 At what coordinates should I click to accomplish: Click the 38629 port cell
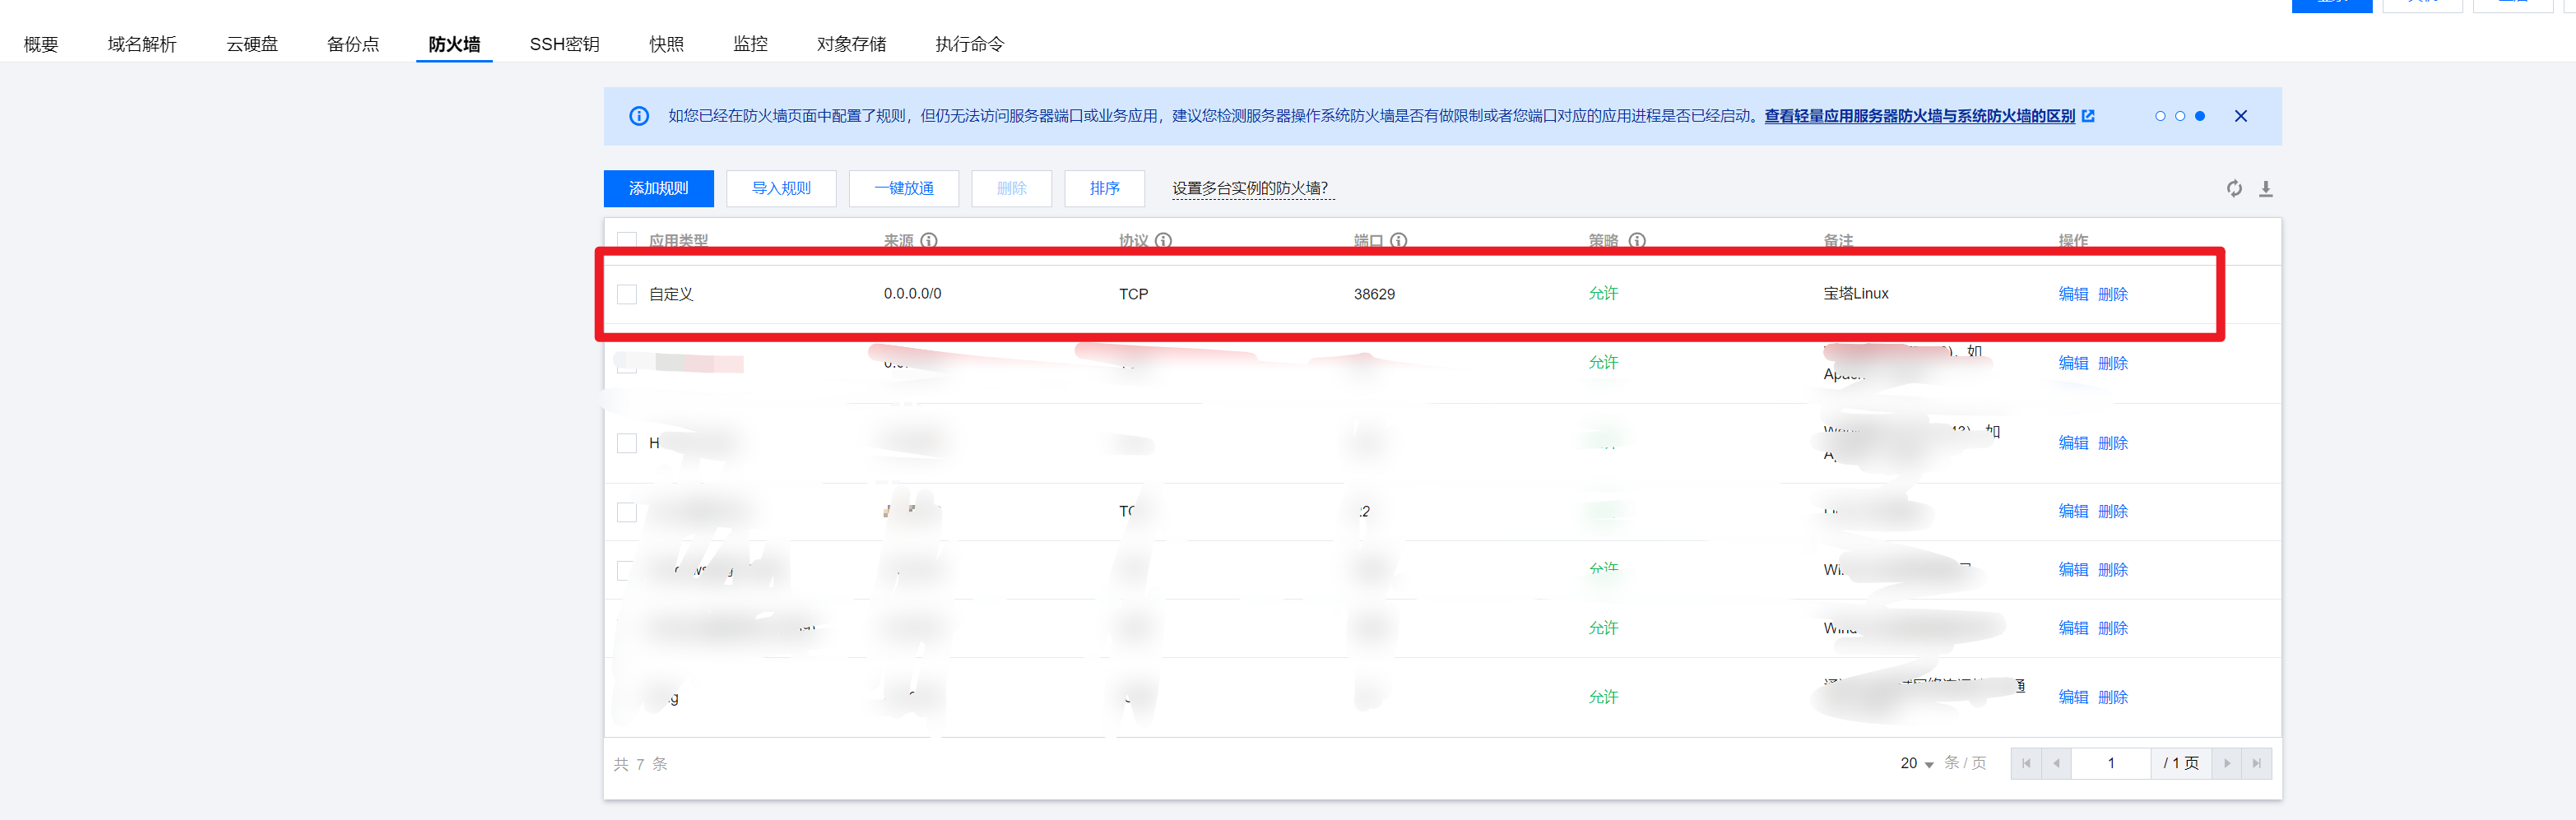(x=1374, y=294)
